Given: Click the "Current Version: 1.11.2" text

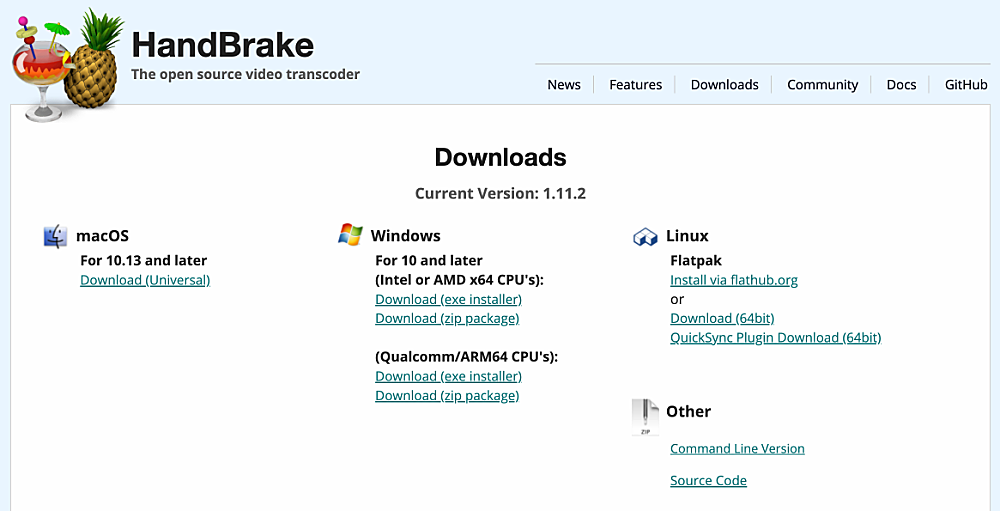Looking at the screenshot, I should (501, 193).
